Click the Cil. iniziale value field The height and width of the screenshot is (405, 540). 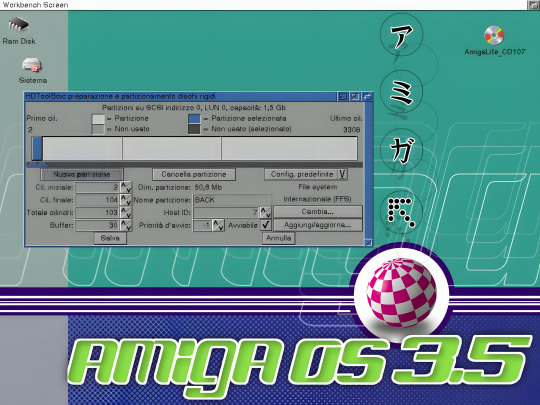(97, 187)
